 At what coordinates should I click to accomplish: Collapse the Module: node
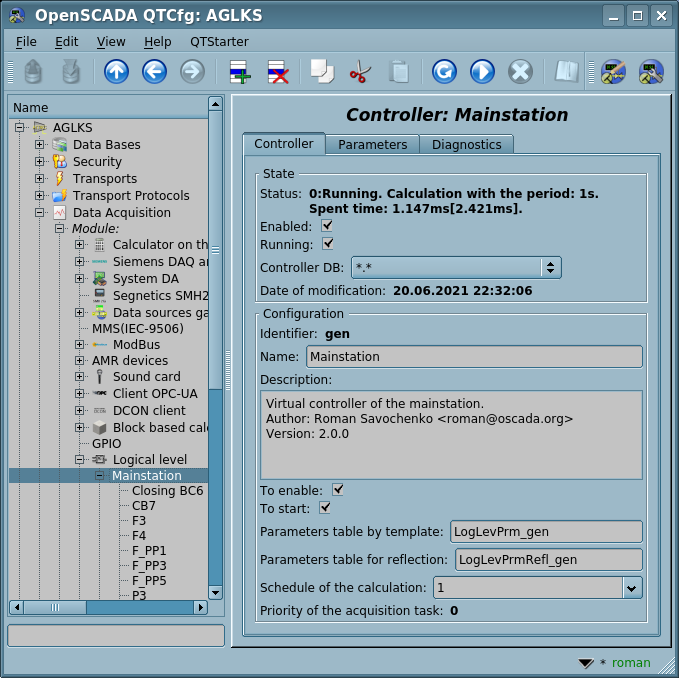tap(59, 229)
